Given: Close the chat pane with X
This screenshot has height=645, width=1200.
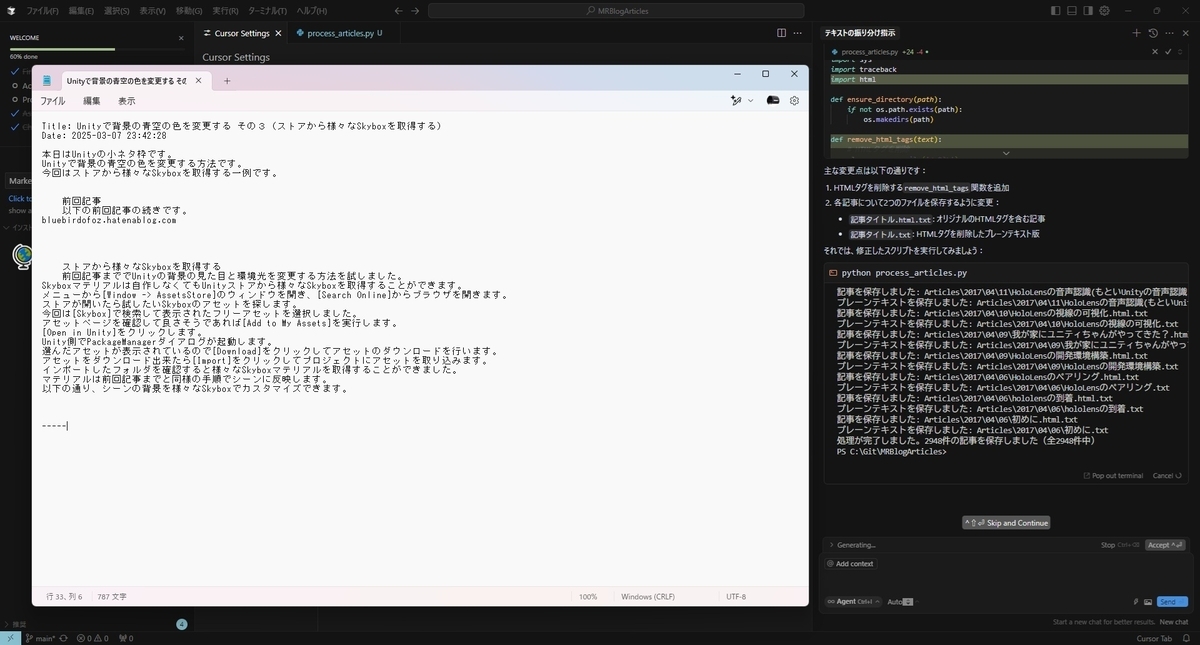Looking at the screenshot, I should point(1185,33).
